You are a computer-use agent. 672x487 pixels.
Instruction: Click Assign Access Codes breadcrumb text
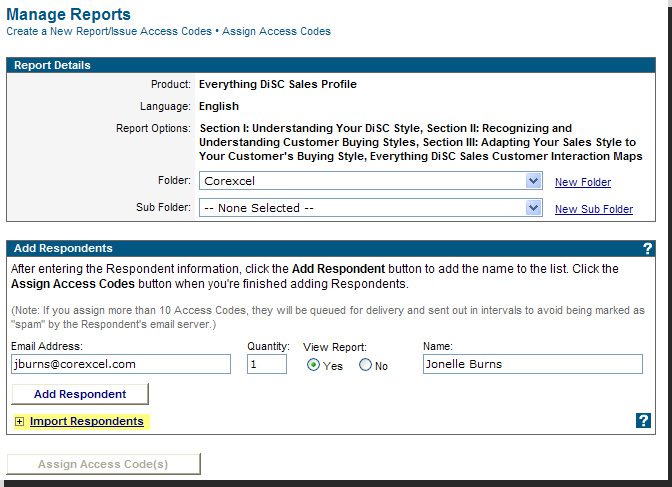pyautogui.click(x=276, y=31)
